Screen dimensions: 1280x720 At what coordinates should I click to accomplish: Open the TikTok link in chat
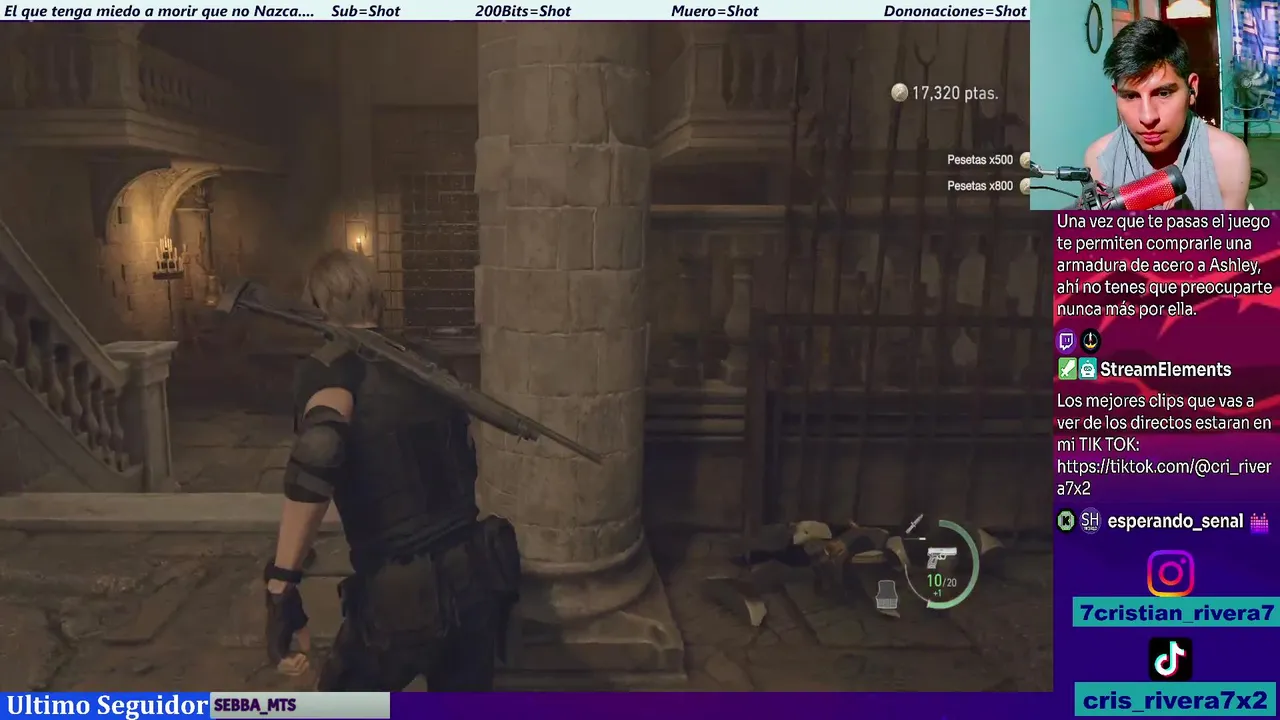pos(1164,477)
